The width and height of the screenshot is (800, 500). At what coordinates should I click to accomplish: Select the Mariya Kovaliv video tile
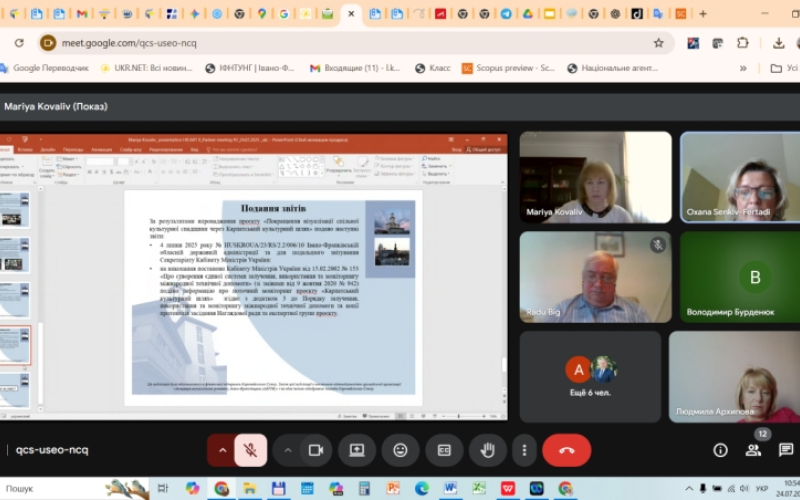point(595,177)
